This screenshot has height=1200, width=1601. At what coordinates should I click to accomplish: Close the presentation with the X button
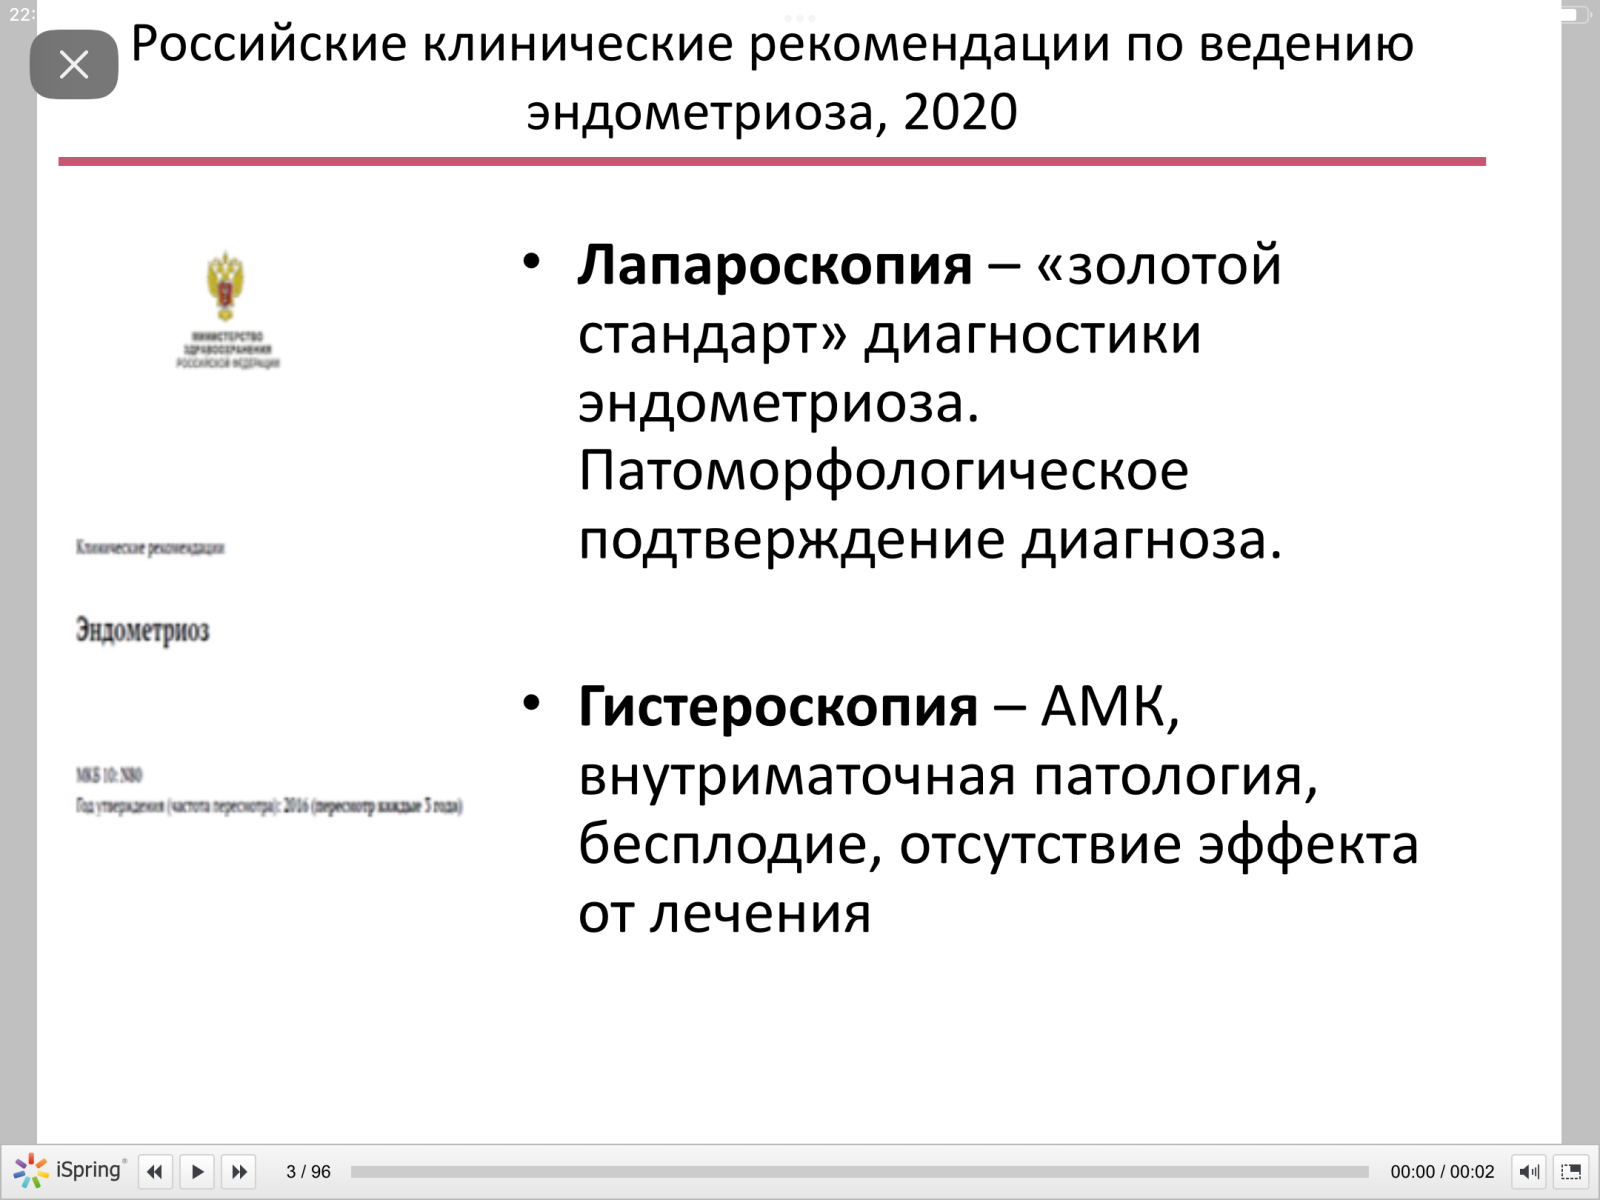point(74,65)
